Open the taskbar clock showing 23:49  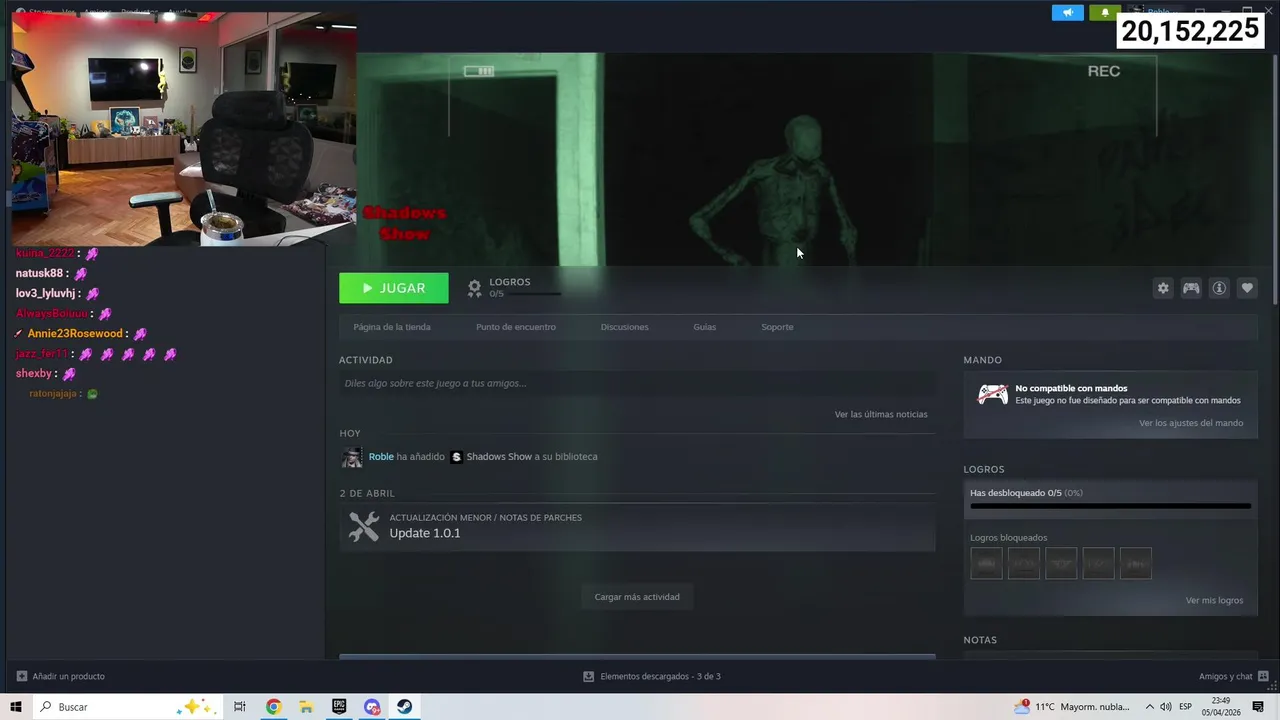pyautogui.click(x=1221, y=707)
